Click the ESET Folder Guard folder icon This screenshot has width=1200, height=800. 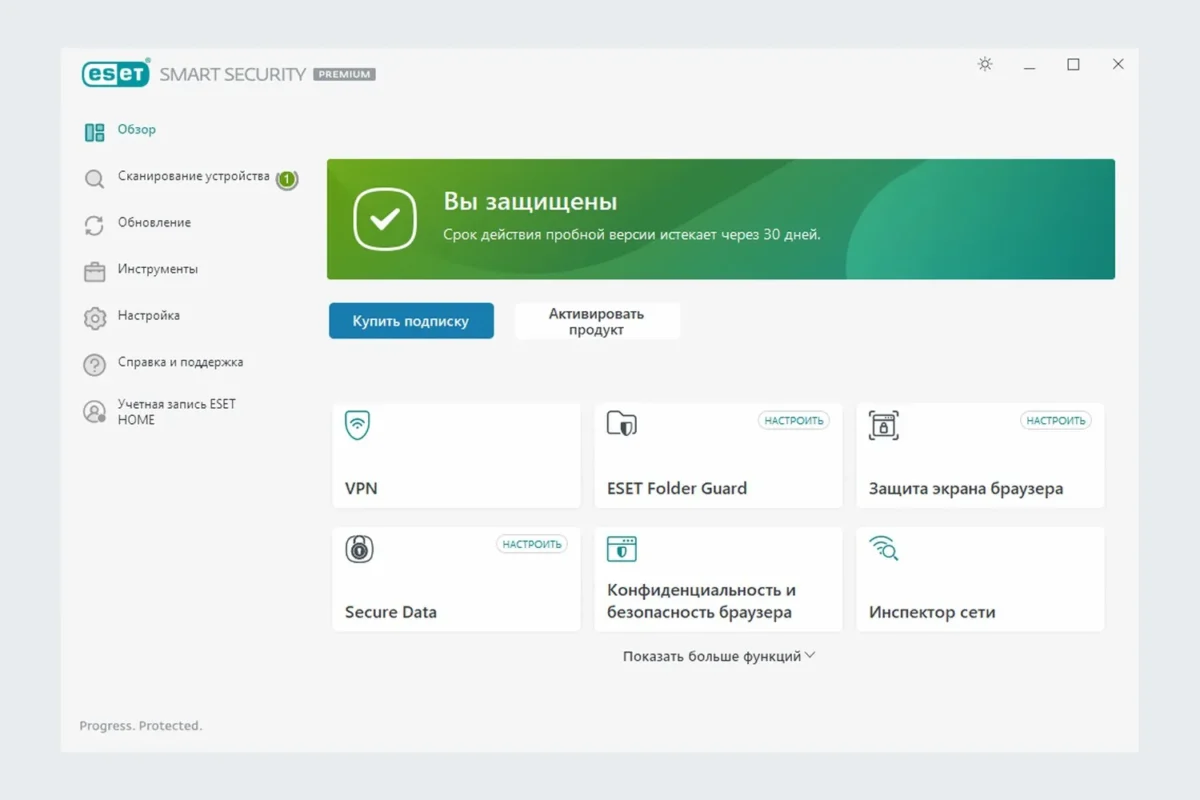[x=621, y=424]
